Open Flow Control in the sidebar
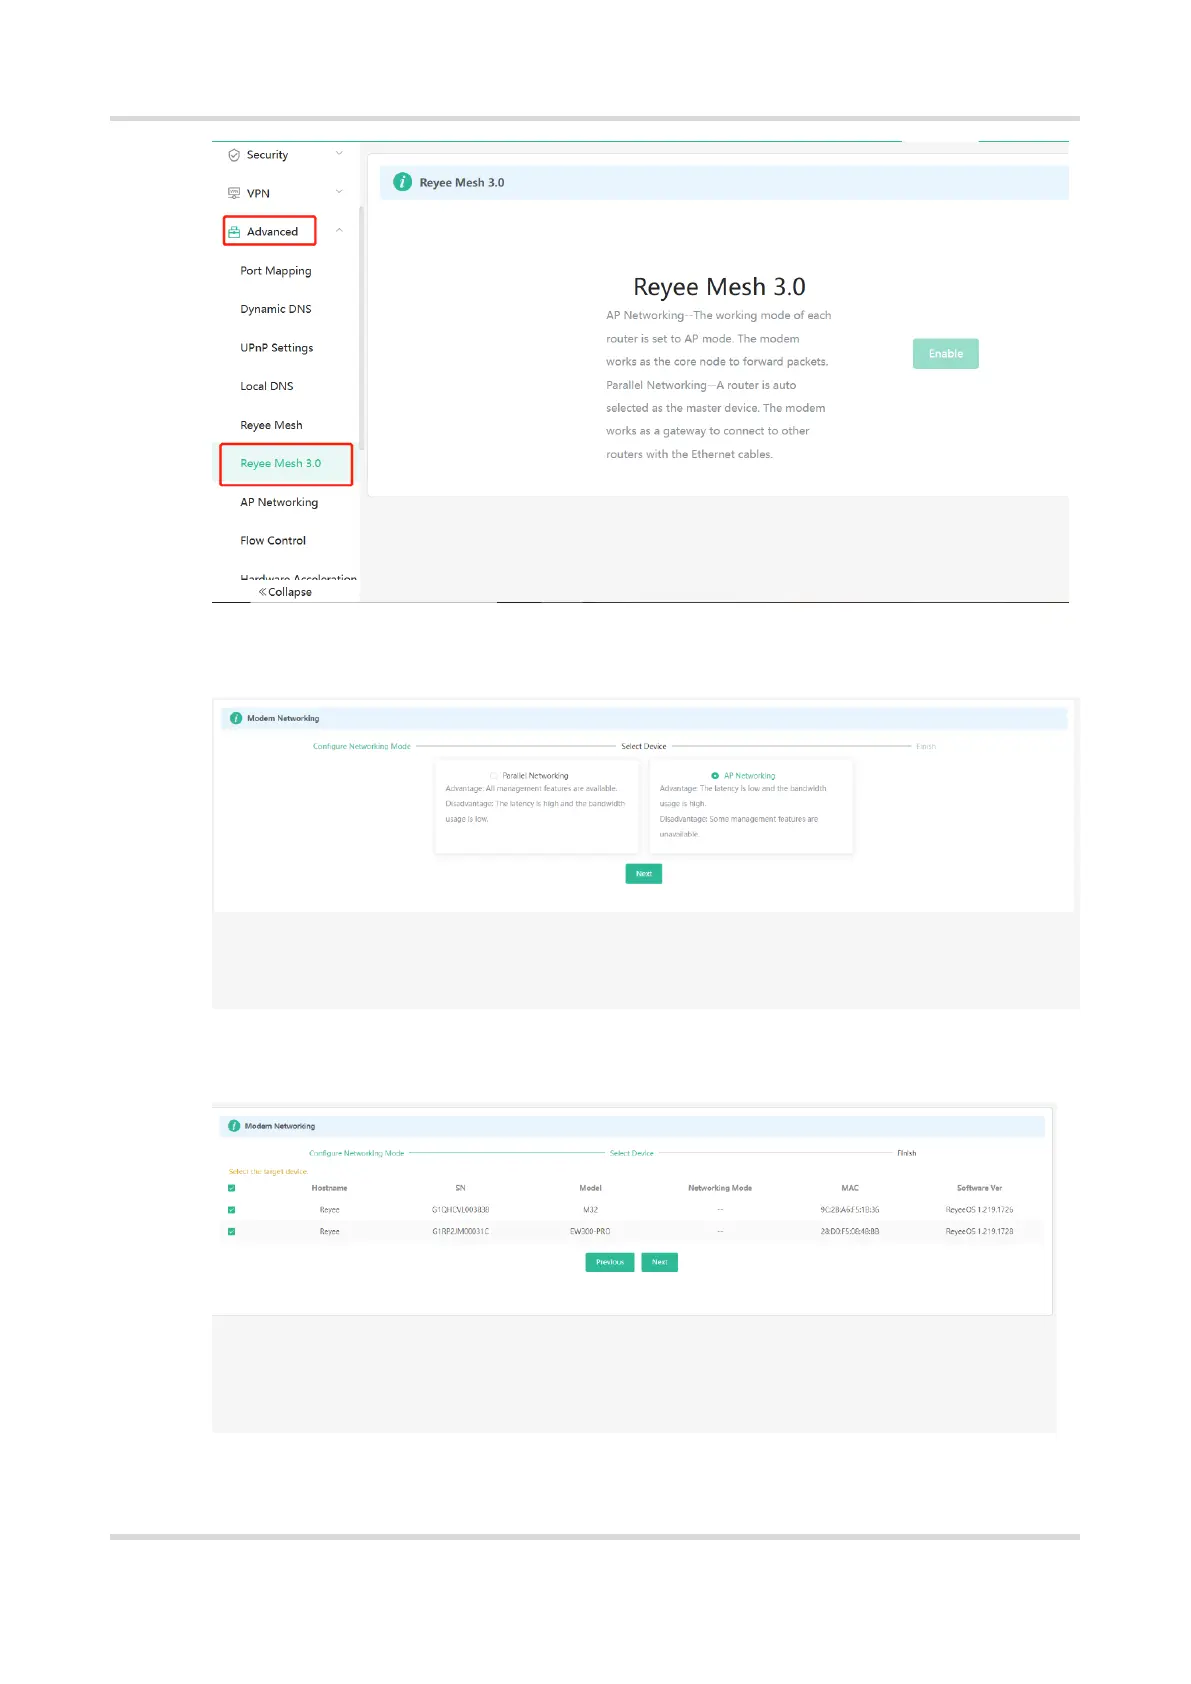The height and width of the screenshot is (1684, 1191). (273, 541)
